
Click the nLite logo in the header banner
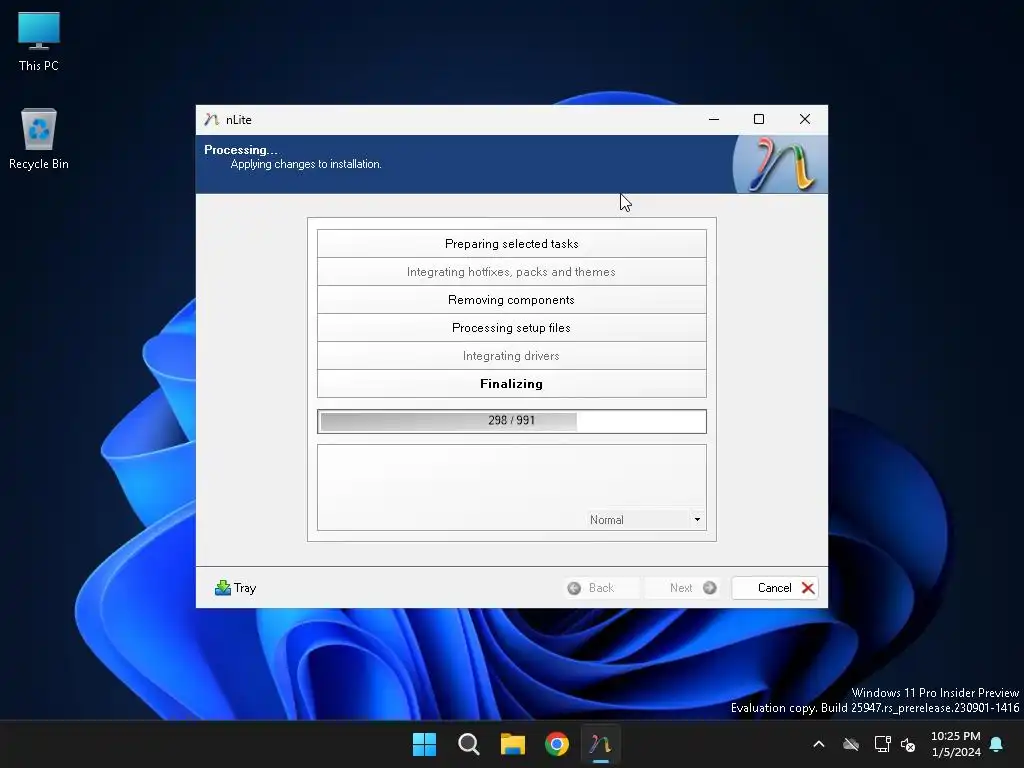click(780, 164)
